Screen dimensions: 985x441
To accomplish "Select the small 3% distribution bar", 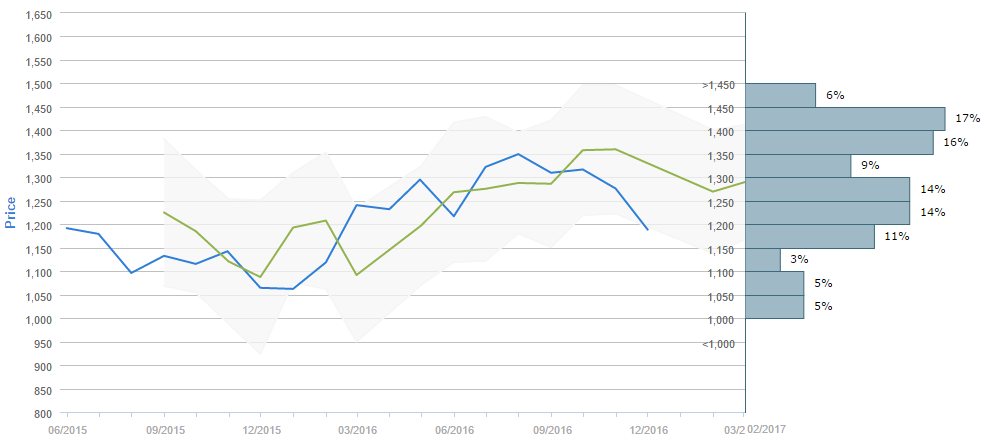I will [x=763, y=260].
